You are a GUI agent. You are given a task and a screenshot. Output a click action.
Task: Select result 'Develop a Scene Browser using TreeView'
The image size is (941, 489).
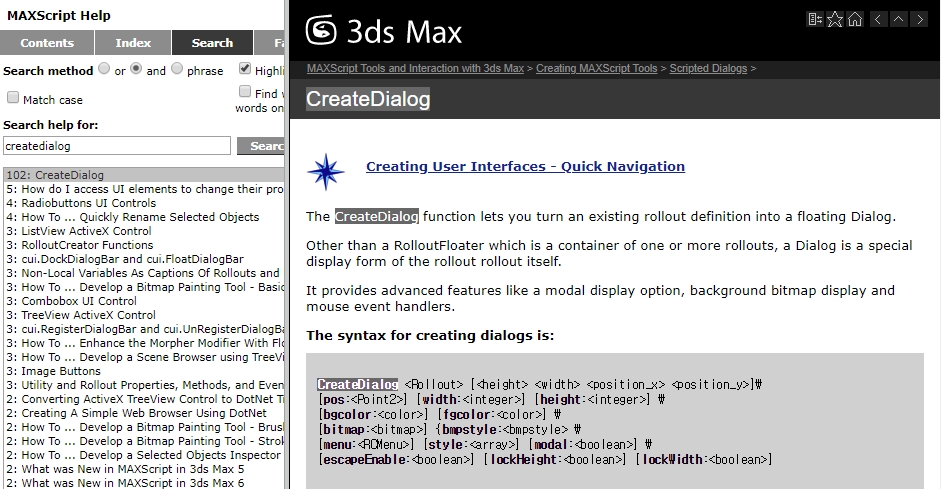[144, 357]
